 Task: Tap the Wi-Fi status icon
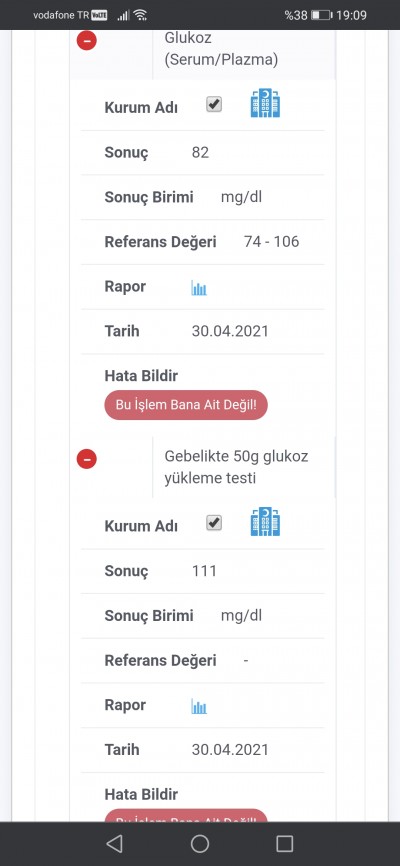tap(140, 15)
